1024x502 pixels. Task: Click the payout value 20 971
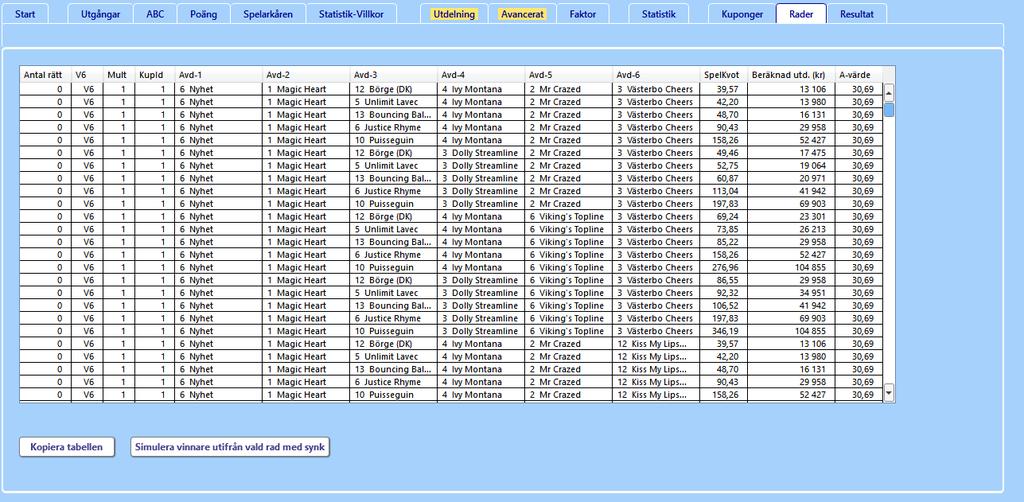pyautogui.click(x=812, y=178)
